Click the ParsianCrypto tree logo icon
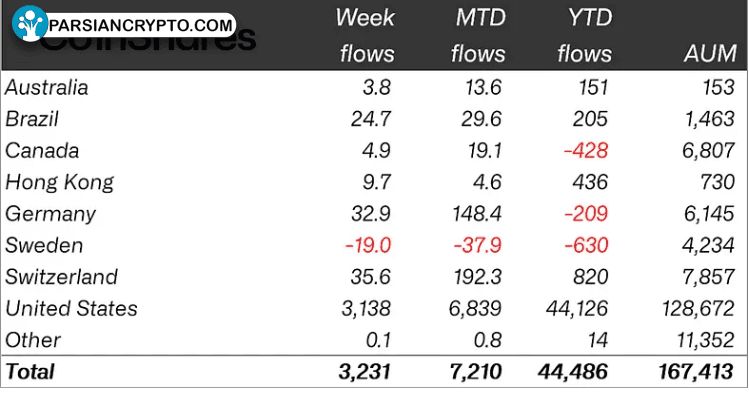This screenshot has width=749, height=409. coord(30,23)
